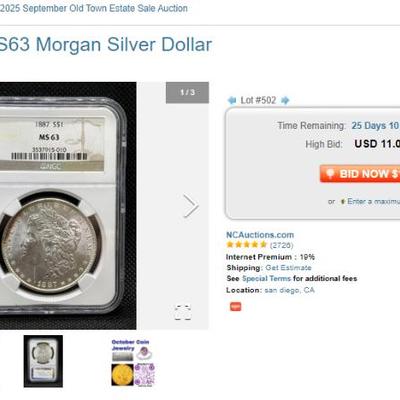Click the orange BID NOW button
This screenshot has width=400, height=400.
360,174
